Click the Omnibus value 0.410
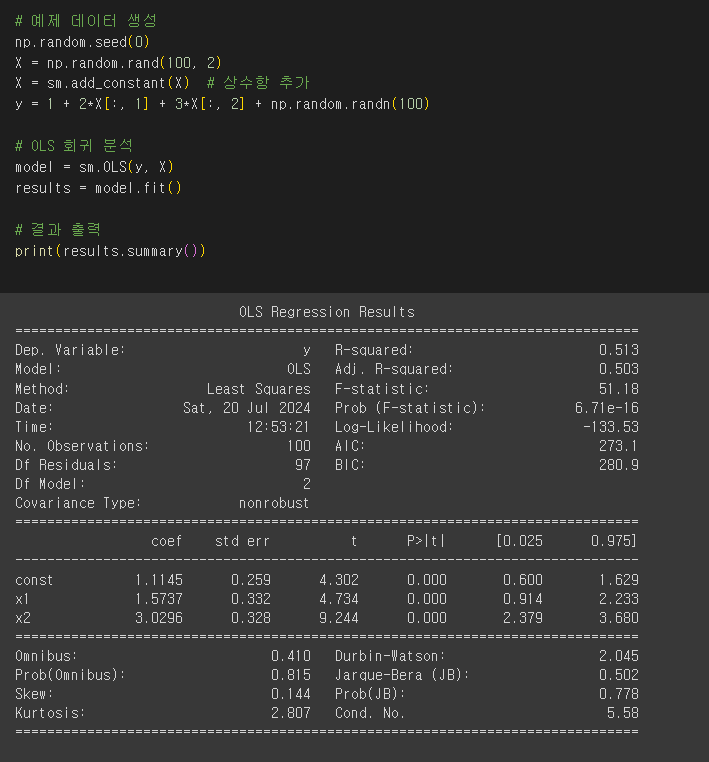This screenshot has height=762, width=709. (x=291, y=656)
